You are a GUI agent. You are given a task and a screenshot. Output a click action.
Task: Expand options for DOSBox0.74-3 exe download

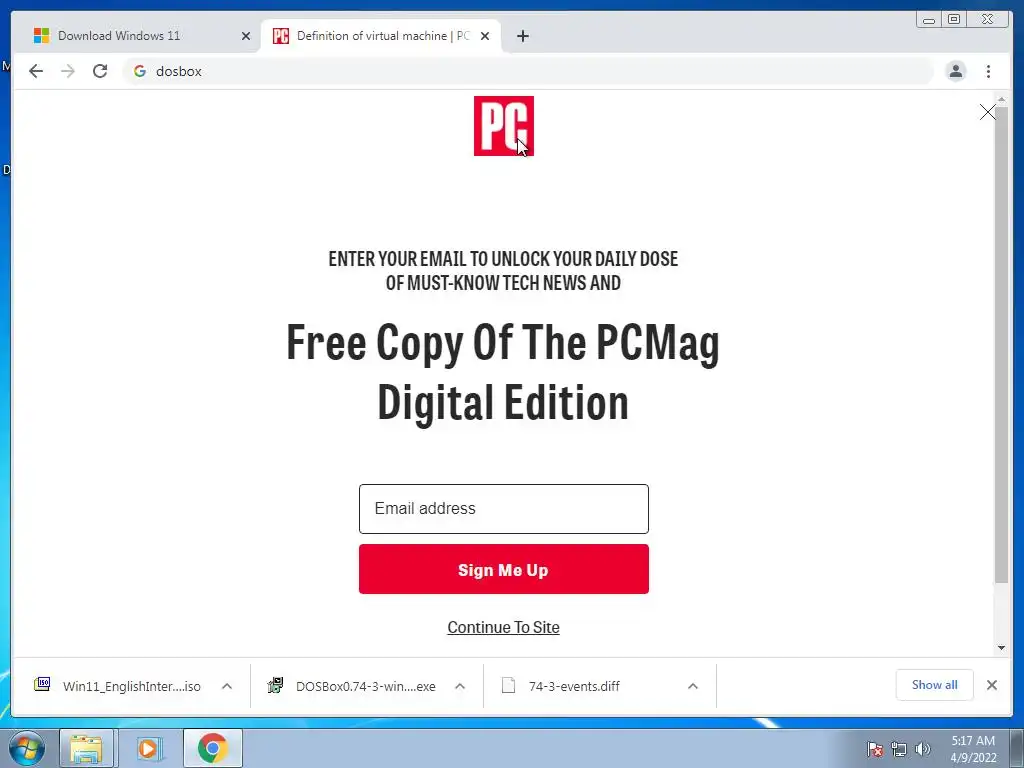point(460,686)
